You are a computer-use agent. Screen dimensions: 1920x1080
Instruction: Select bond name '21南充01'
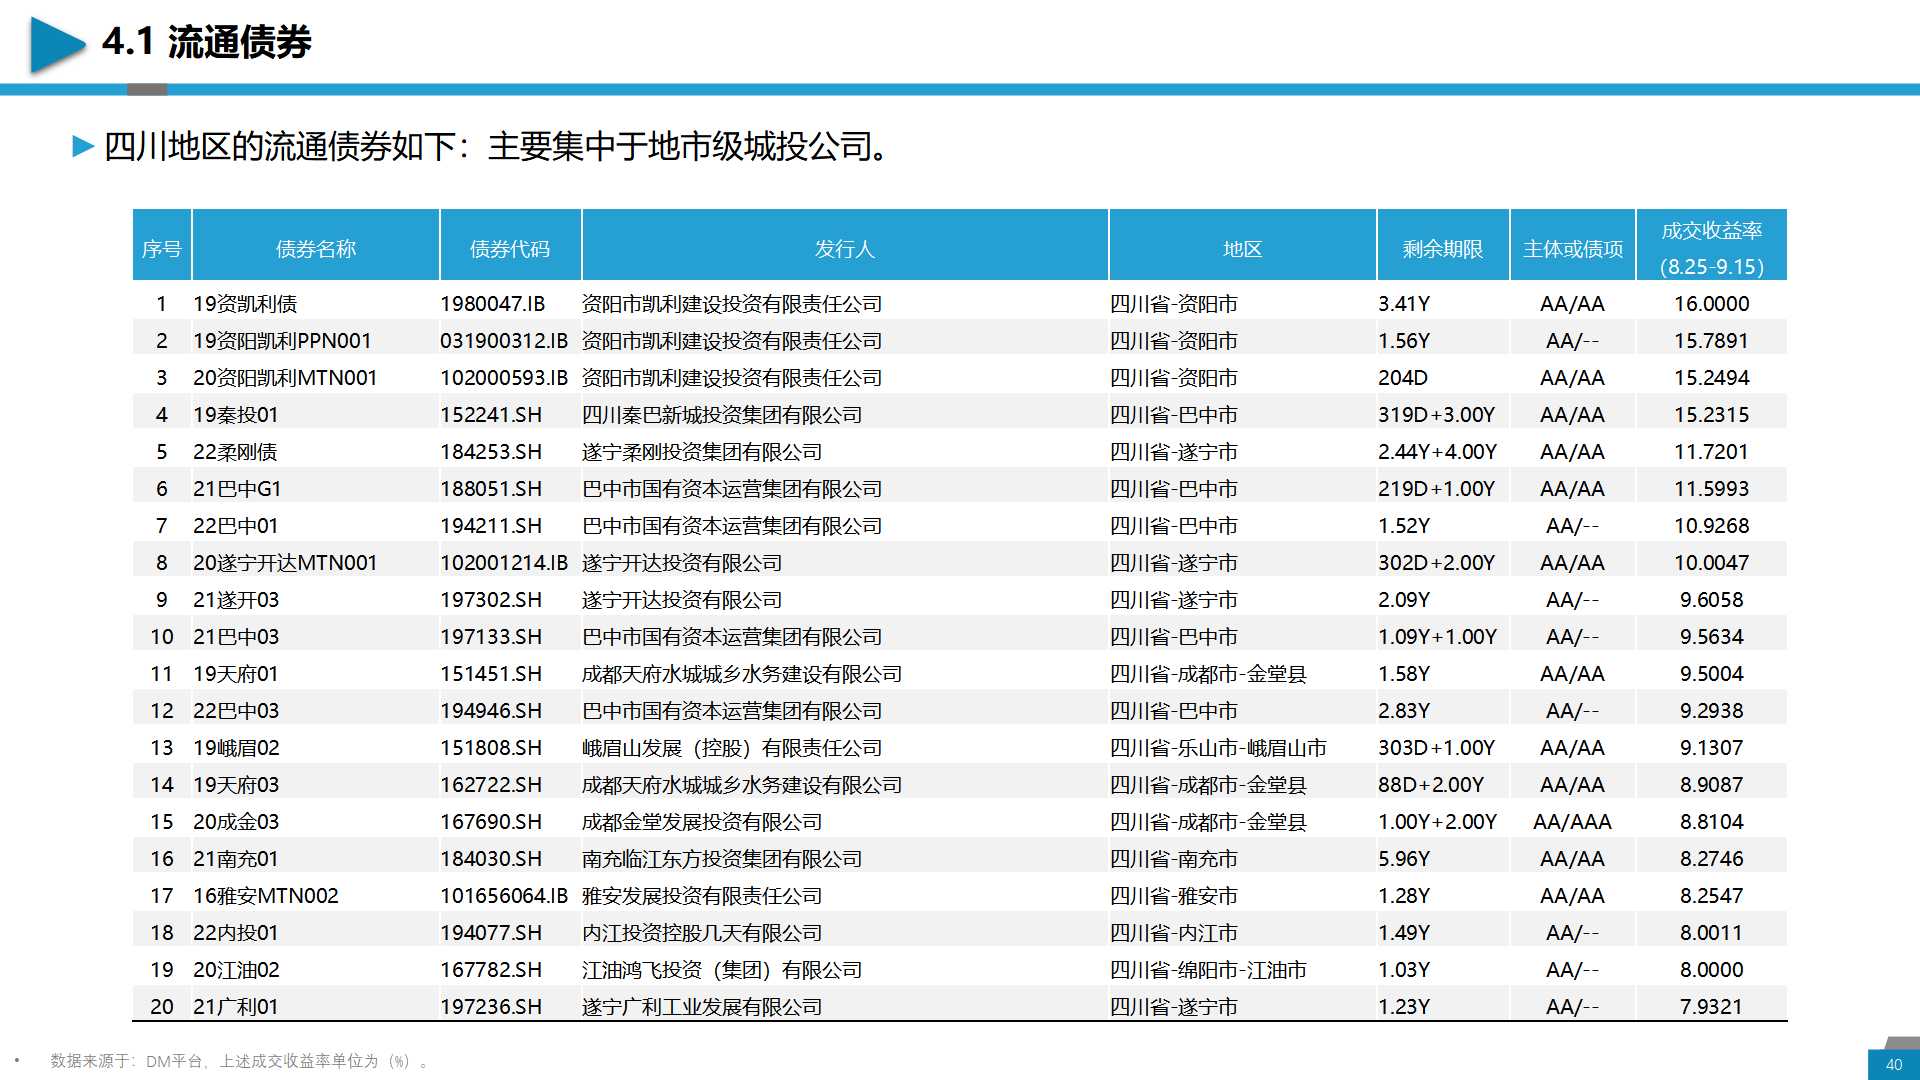[x=236, y=859]
